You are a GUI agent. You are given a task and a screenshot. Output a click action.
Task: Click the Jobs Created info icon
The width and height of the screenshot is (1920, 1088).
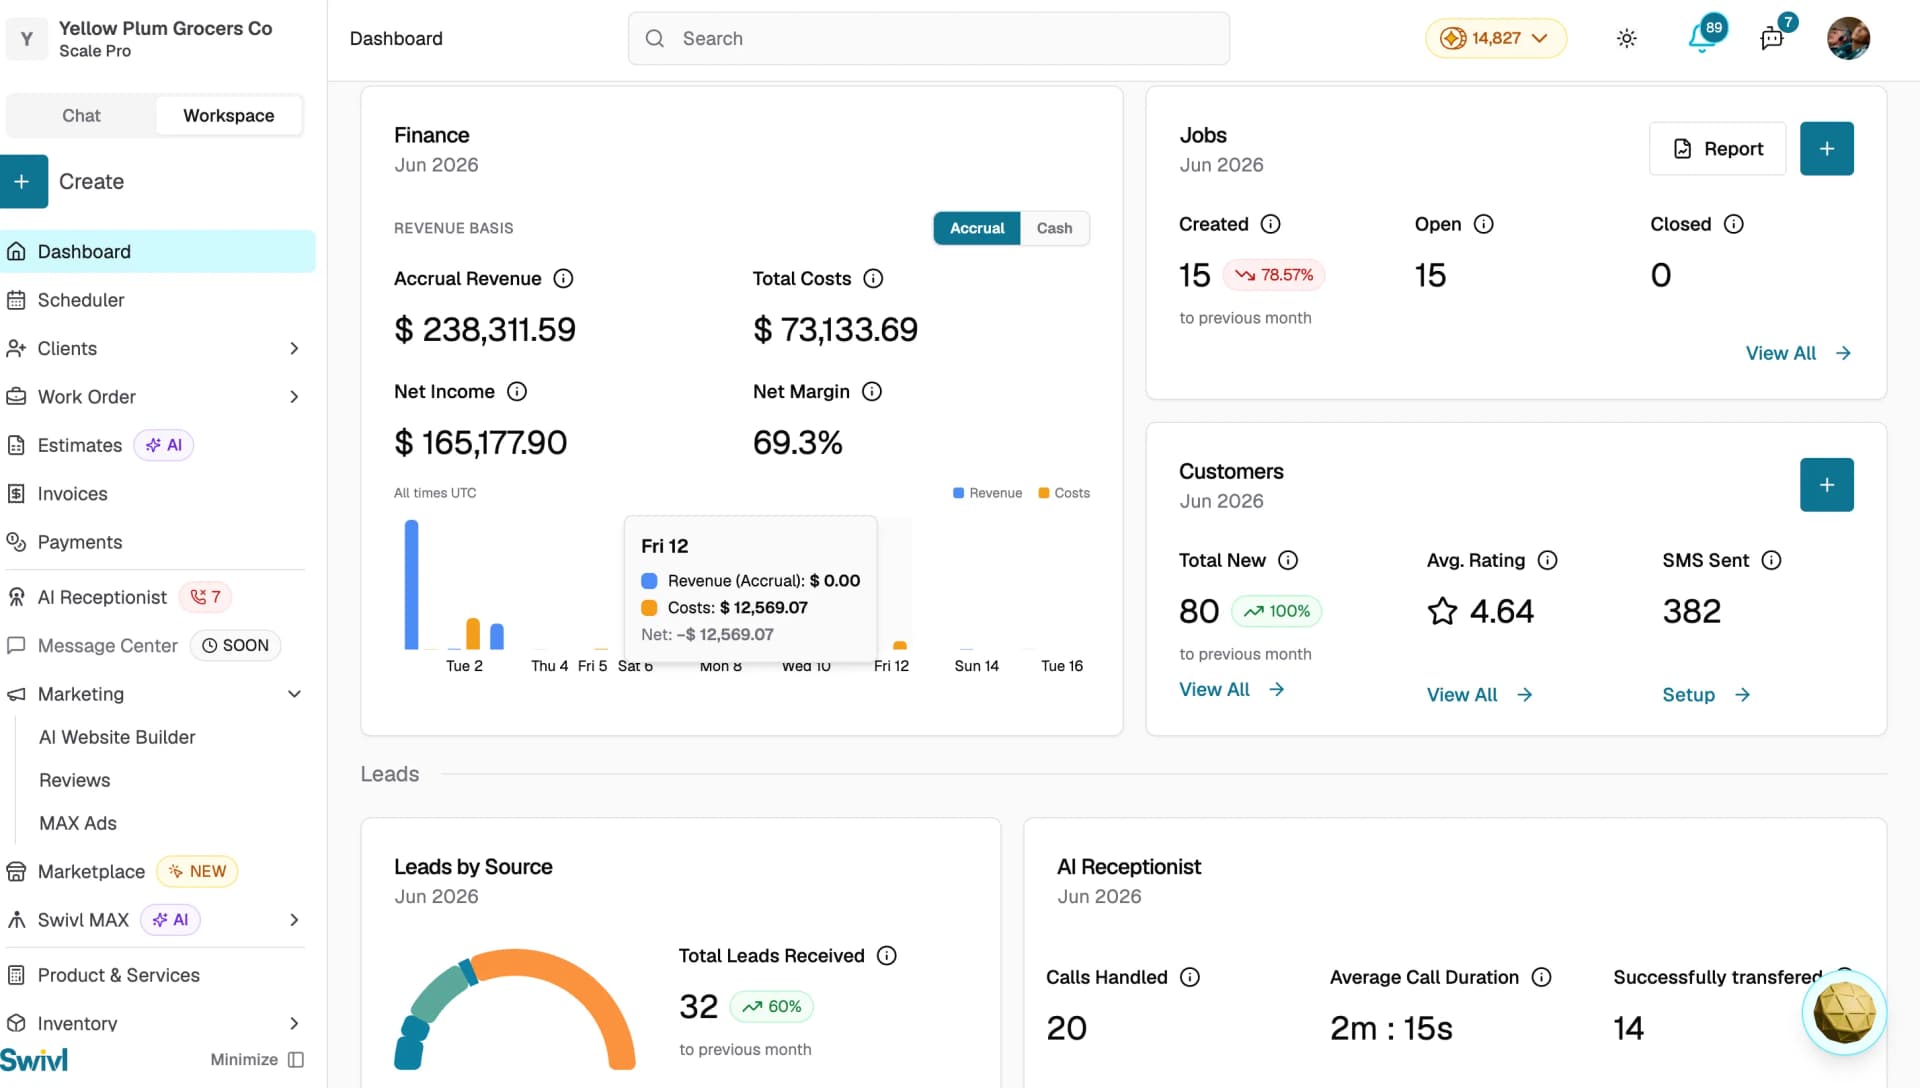[1270, 224]
